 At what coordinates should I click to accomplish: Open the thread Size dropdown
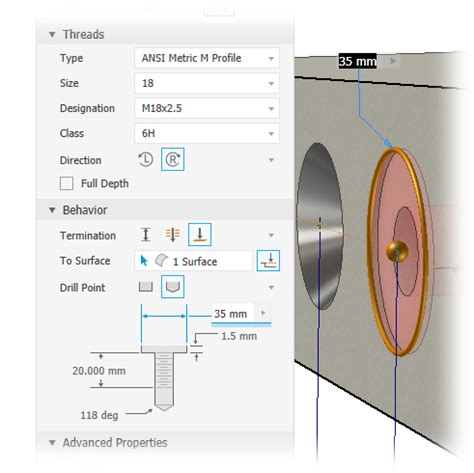pyautogui.click(x=207, y=83)
